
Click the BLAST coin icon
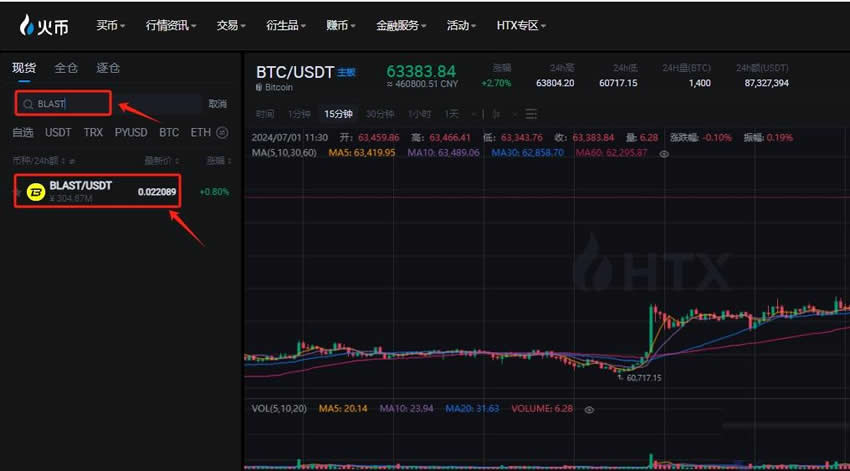tap(36, 192)
